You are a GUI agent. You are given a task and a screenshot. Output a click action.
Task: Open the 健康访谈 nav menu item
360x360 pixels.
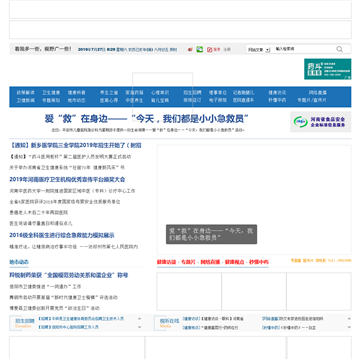click(x=277, y=93)
